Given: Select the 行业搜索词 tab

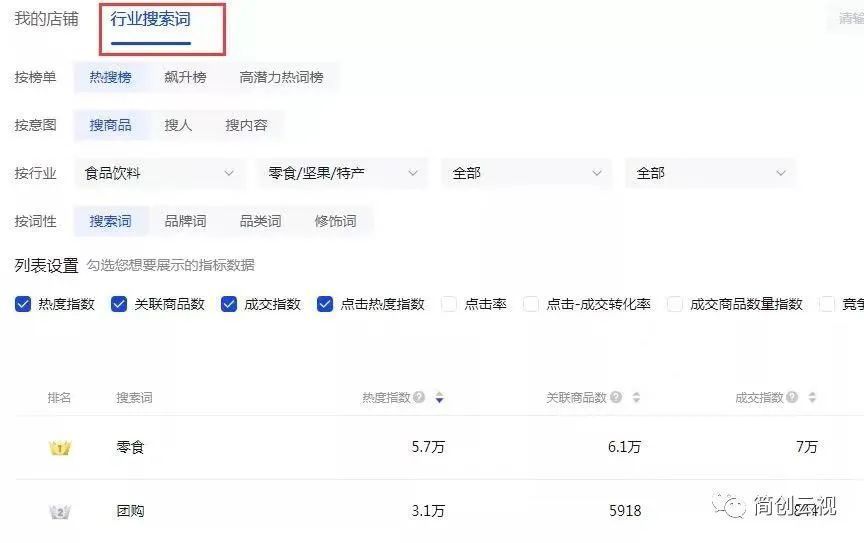Looking at the screenshot, I should pyautogui.click(x=150, y=20).
